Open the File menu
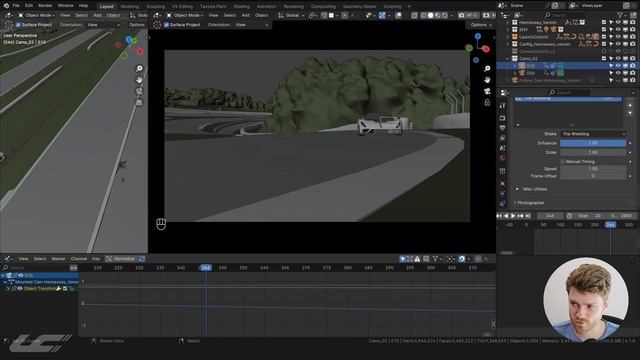640x360 pixels. (16, 6)
